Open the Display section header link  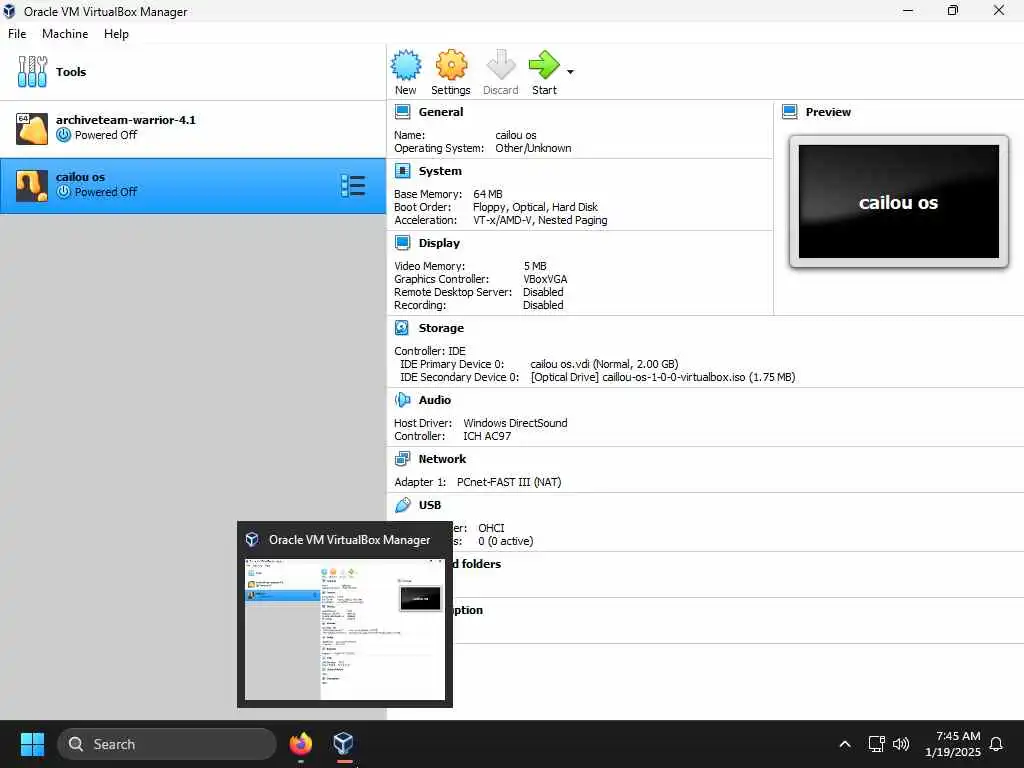tap(439, 243)
